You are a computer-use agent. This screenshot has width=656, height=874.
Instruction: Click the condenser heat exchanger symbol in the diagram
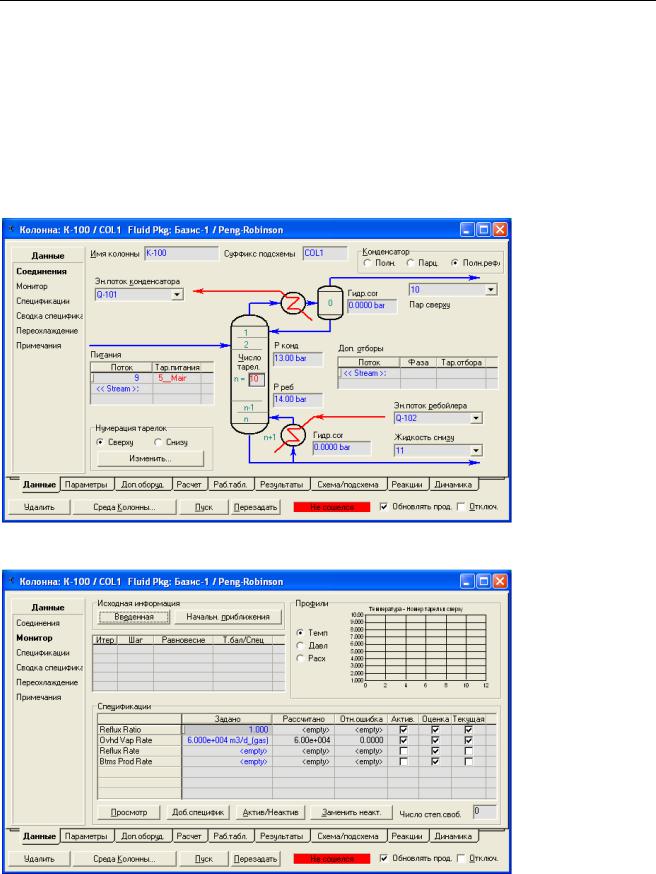pyautogui.click(x=293, y=304)
